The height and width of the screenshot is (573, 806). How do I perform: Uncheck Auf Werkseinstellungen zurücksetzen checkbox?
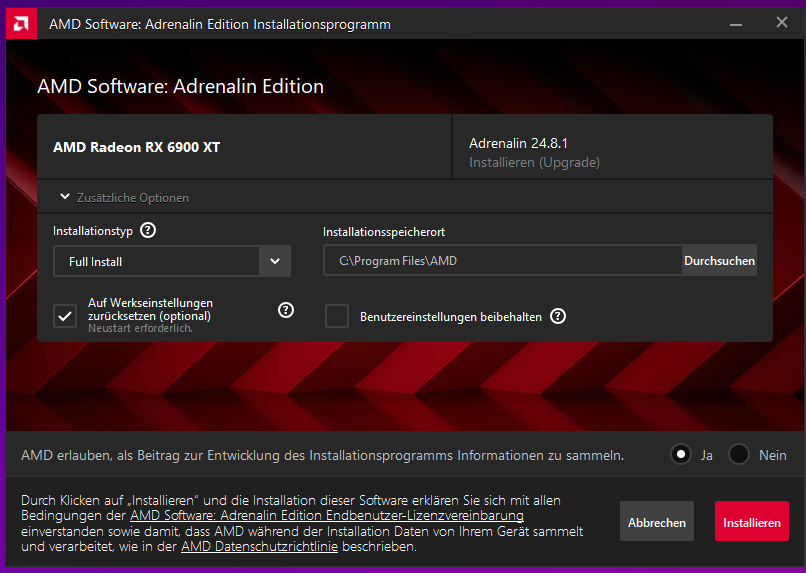(x=65, y=316)
